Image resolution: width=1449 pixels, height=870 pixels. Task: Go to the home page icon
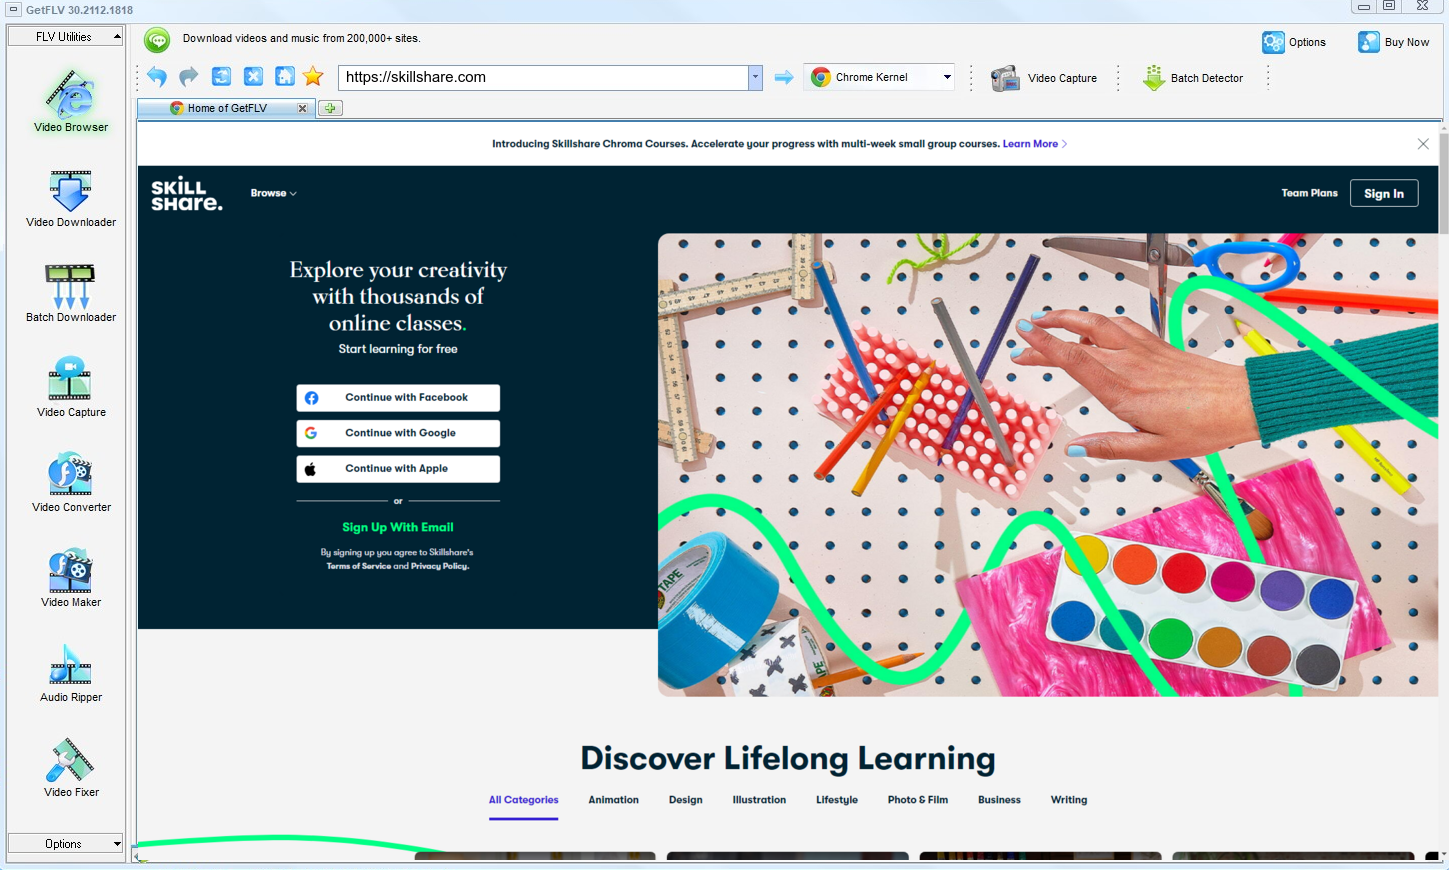tap(285, 77)
